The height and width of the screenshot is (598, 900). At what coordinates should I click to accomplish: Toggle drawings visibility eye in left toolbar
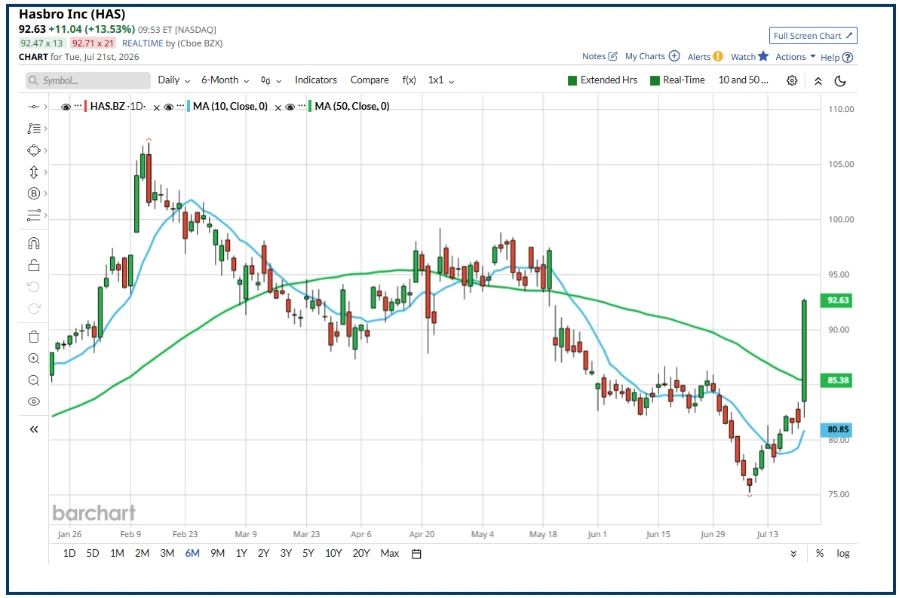[34, 402]
